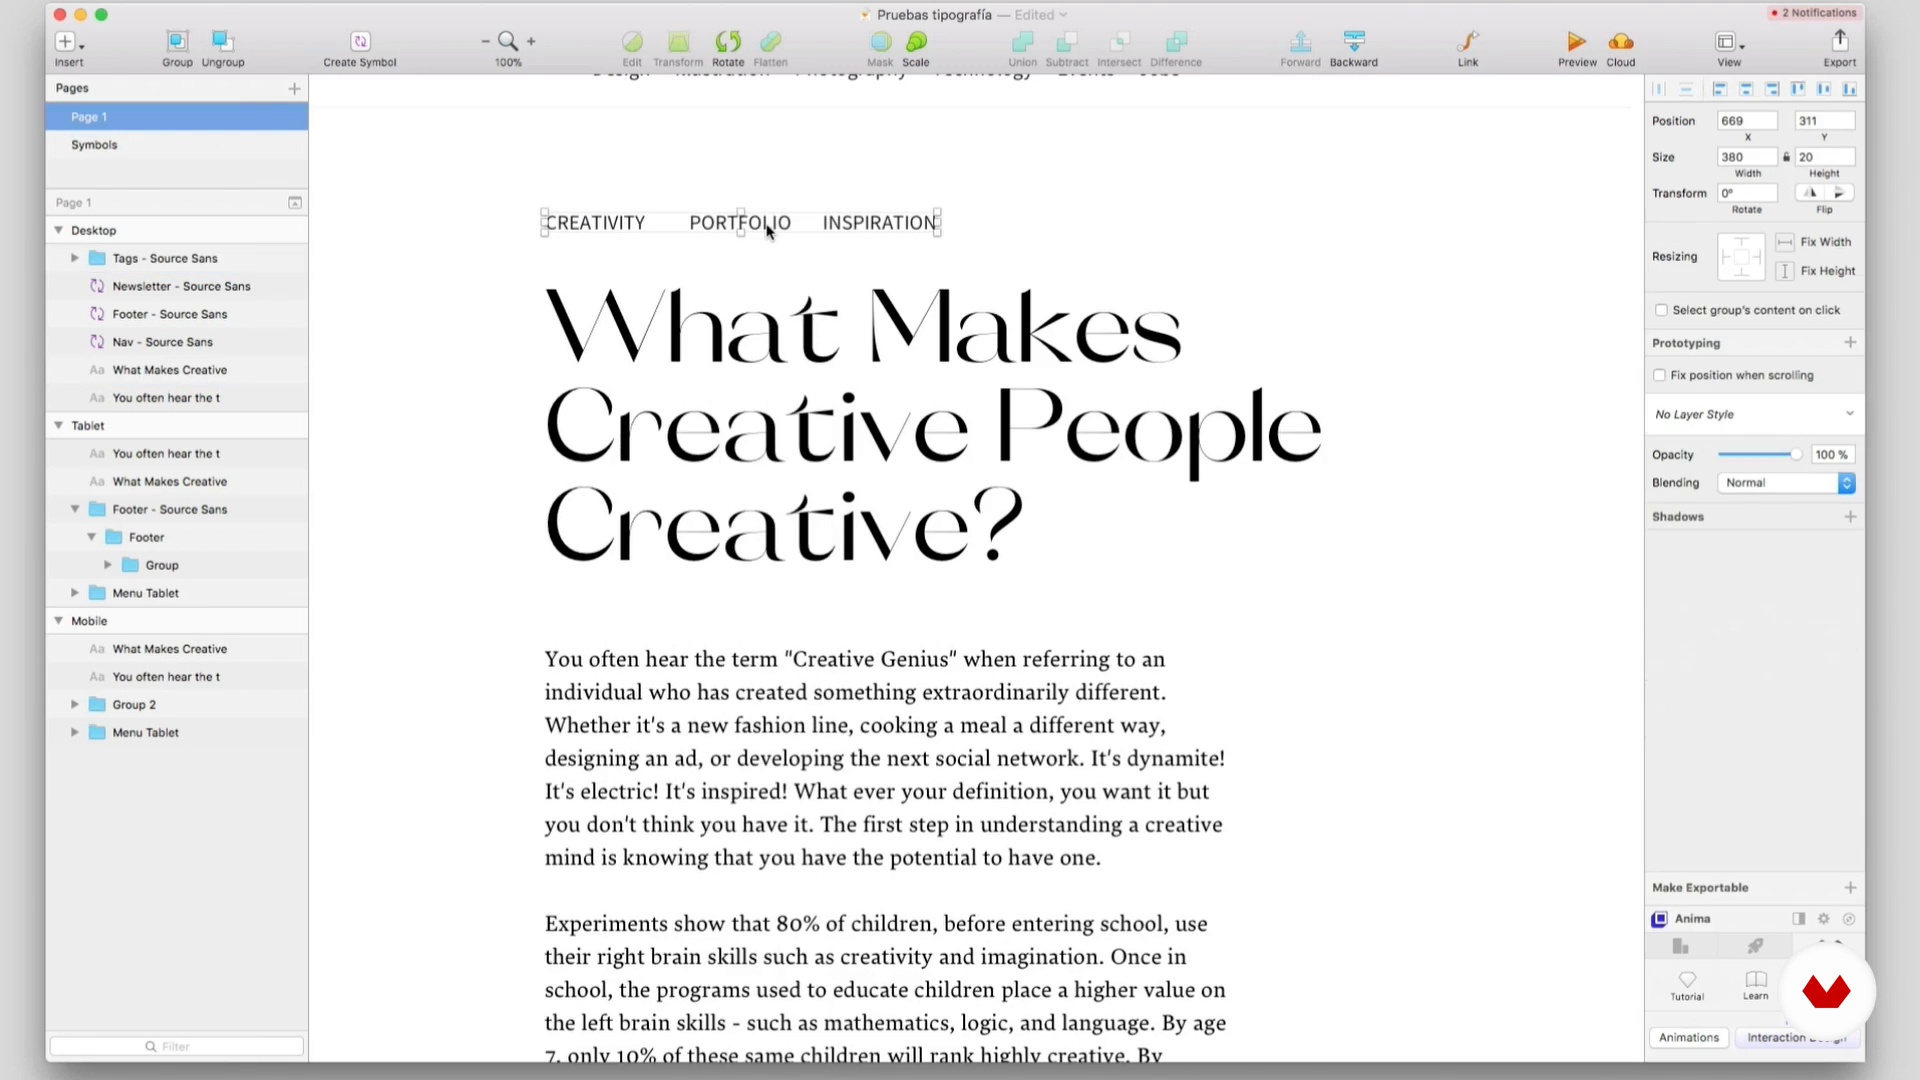Enable Fix position when scrolling
1920x1080 pixels.
pyautogui.click(x=1660, y=375)
